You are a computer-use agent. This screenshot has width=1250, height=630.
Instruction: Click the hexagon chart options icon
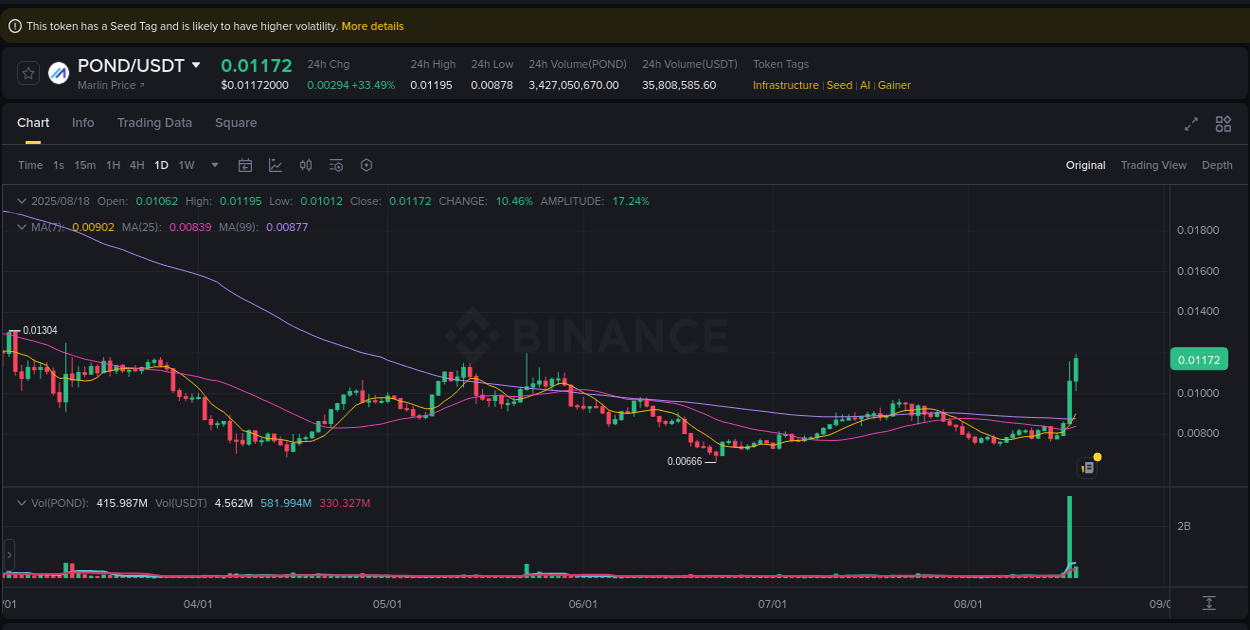tap(366, 165)
